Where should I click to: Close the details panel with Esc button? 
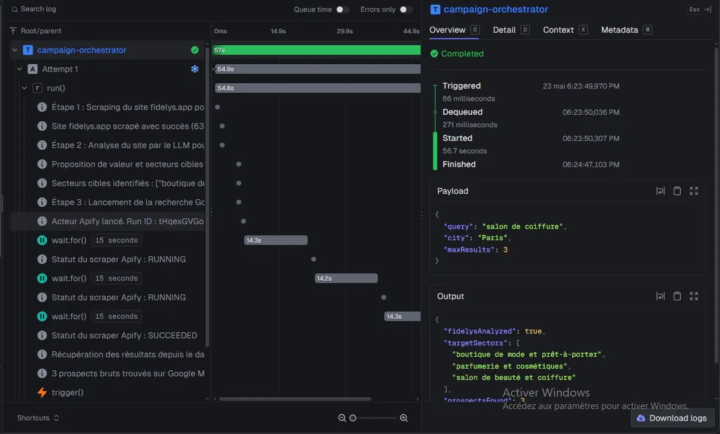(699, 9)
